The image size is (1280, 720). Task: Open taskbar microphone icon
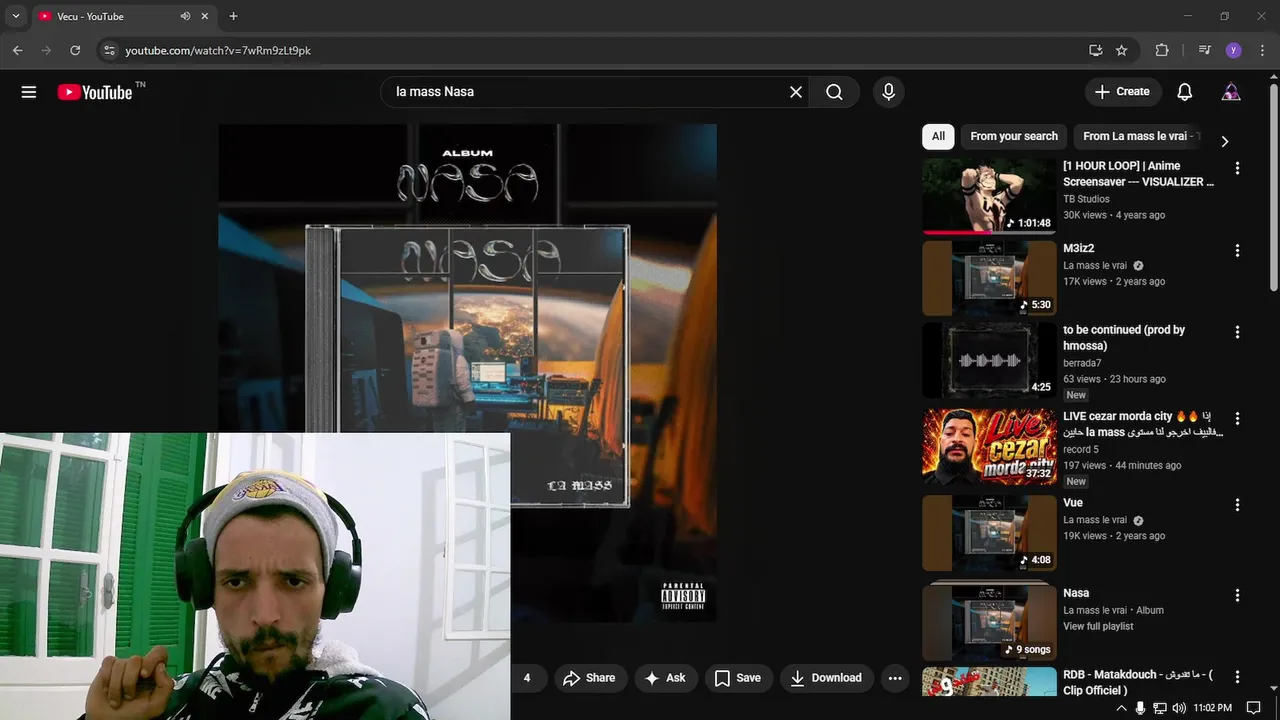1140,708
